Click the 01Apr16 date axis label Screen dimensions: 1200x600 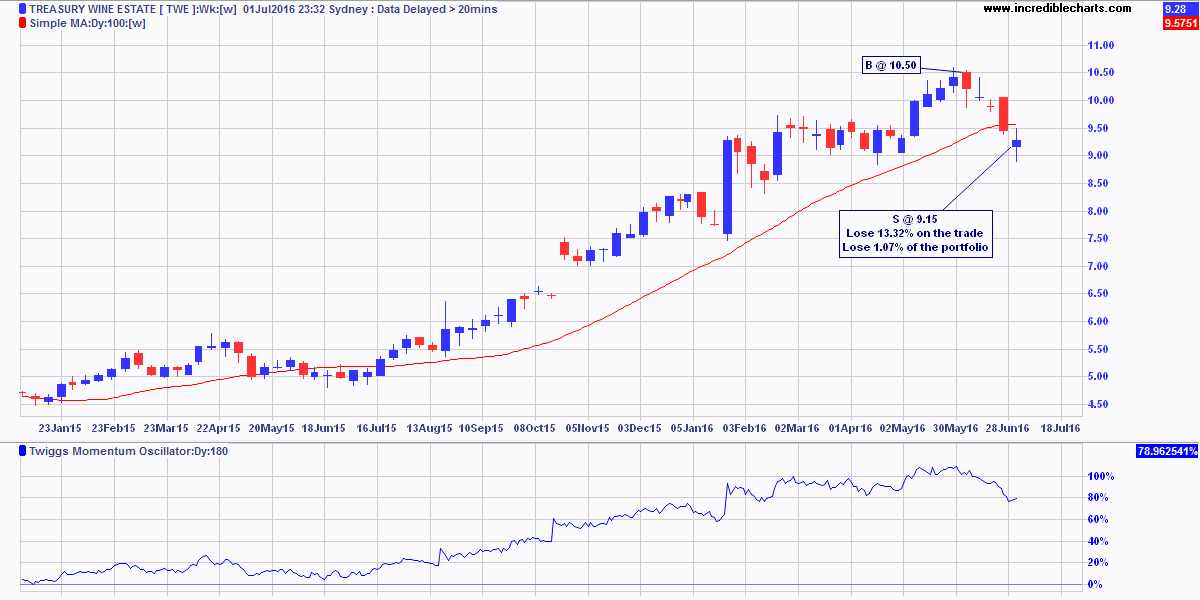850,427
